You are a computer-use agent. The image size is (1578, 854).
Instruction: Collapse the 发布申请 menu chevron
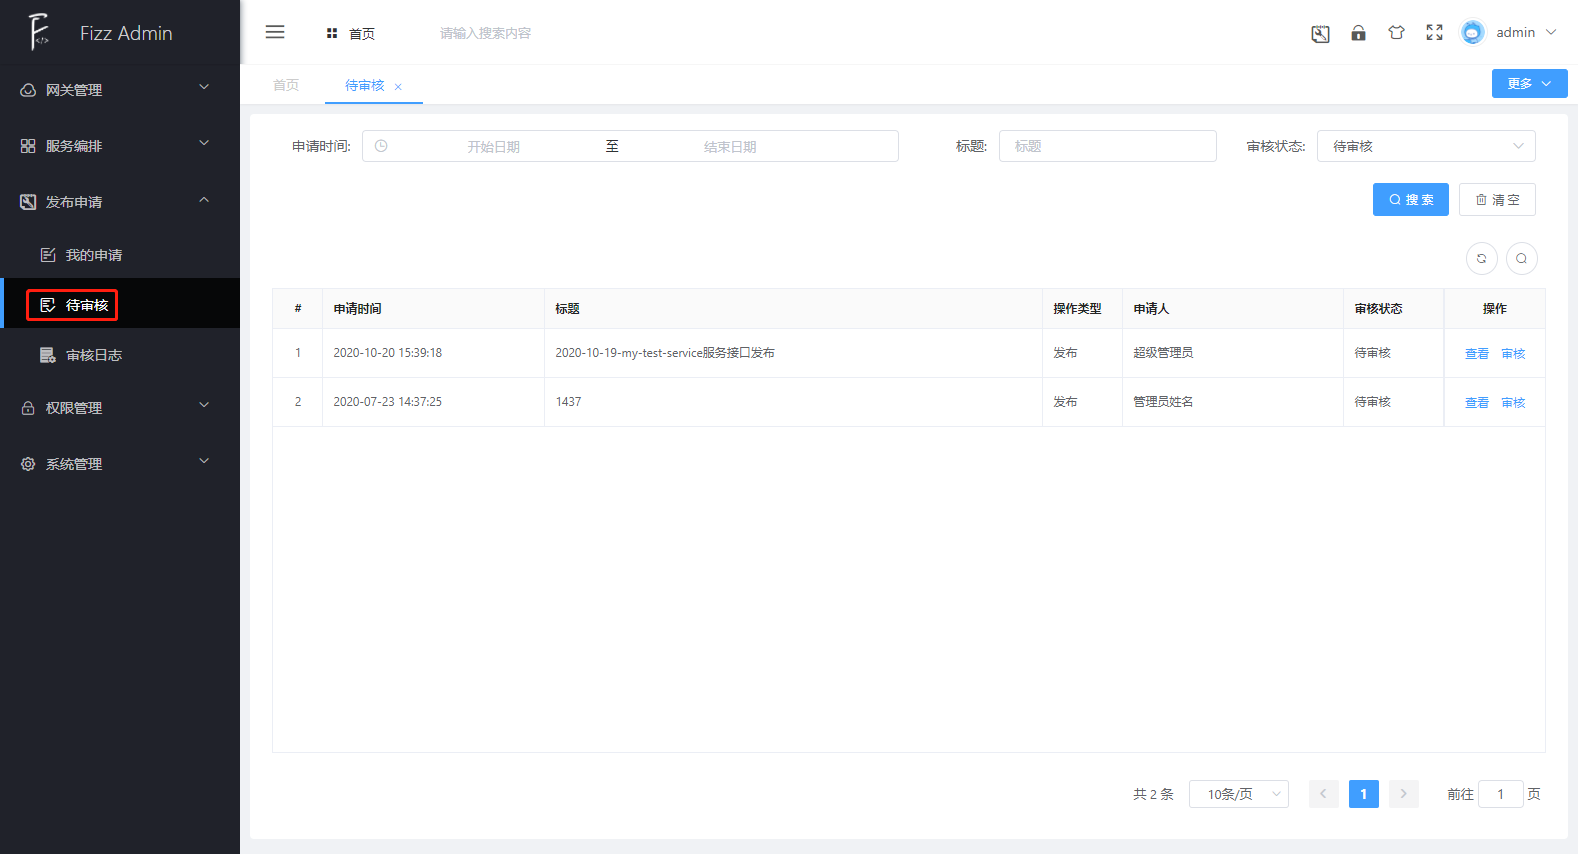pos(204,200)
